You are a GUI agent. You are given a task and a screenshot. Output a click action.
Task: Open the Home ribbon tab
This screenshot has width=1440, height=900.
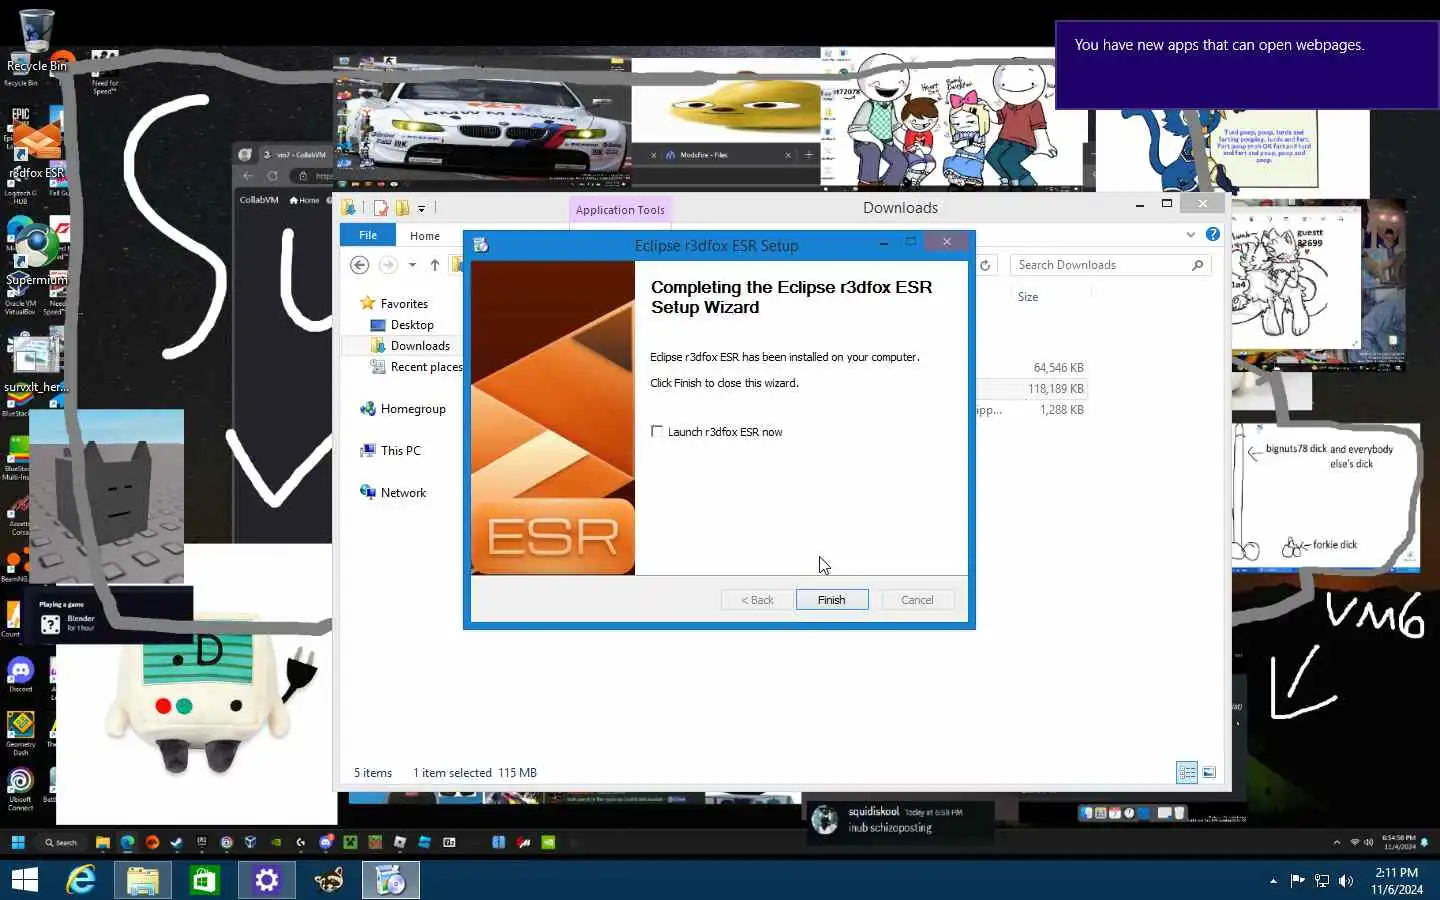tap(425, 235)
